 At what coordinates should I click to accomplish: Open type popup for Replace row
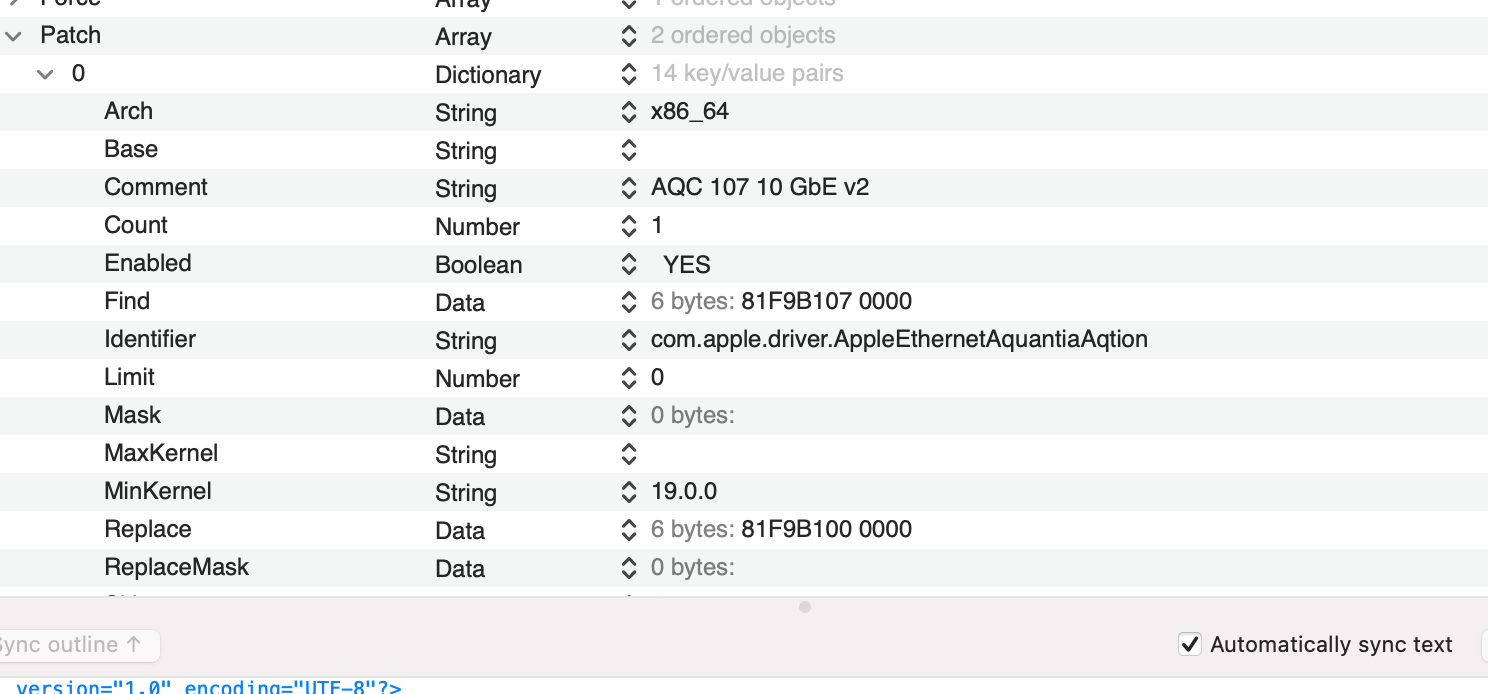628,530
